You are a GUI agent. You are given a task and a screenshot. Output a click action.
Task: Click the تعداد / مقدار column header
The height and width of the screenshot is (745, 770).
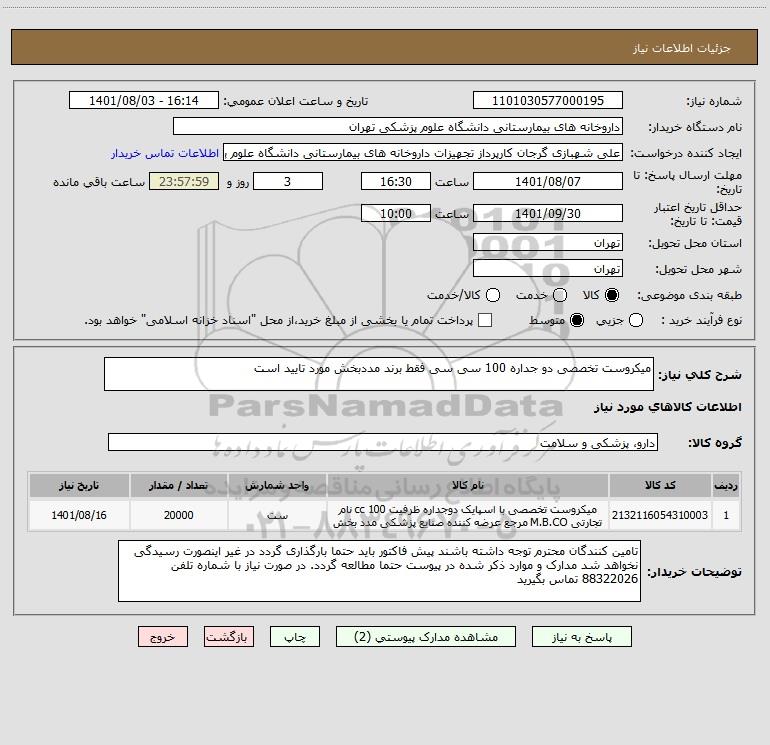(x=179, y=485)
